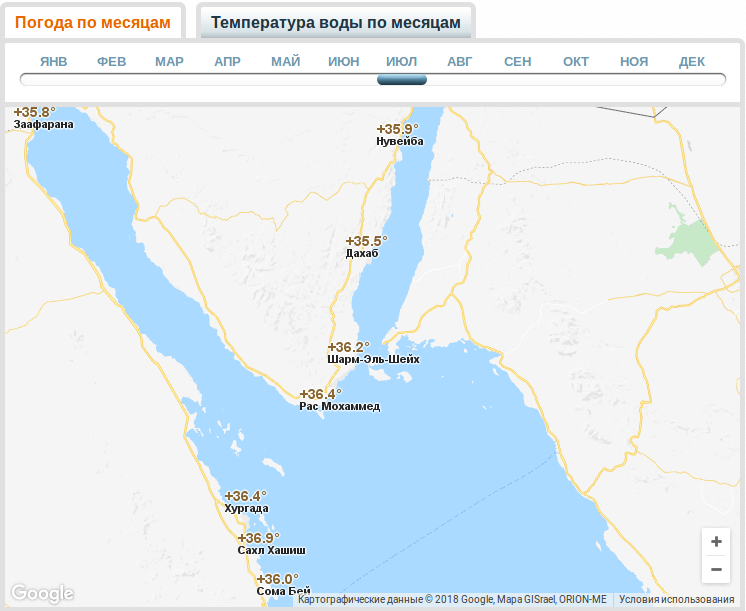Click the +36.4° temperature above Рас Мохаммед
The image size is (746, 611).
[320, 394]
